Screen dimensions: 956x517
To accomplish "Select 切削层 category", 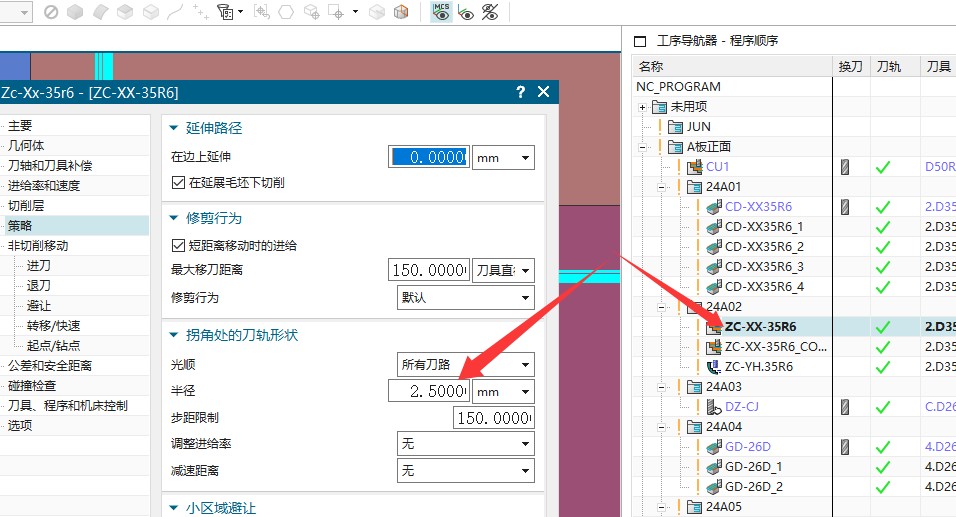I will (x=26, y=206).
